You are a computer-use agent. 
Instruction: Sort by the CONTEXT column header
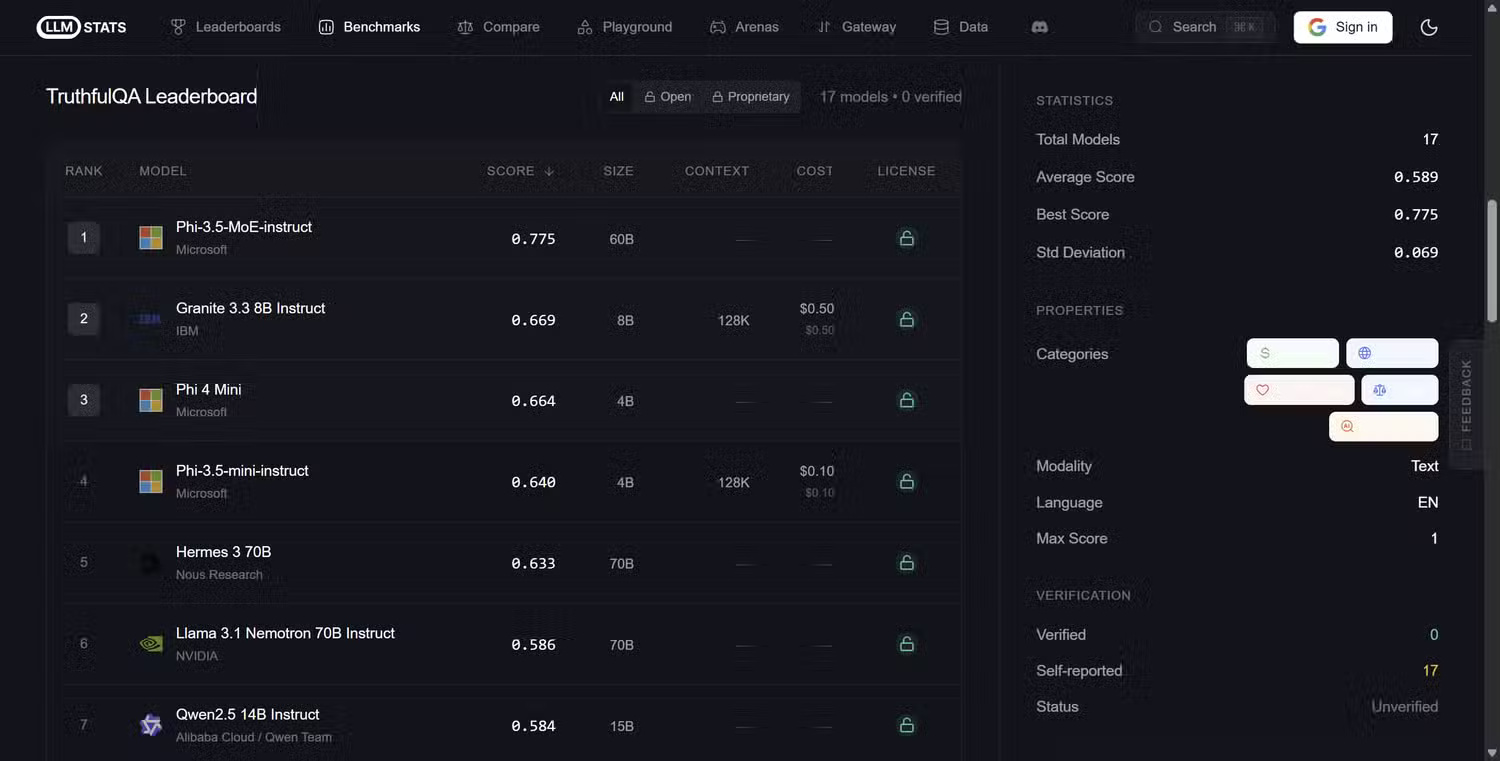716,170
